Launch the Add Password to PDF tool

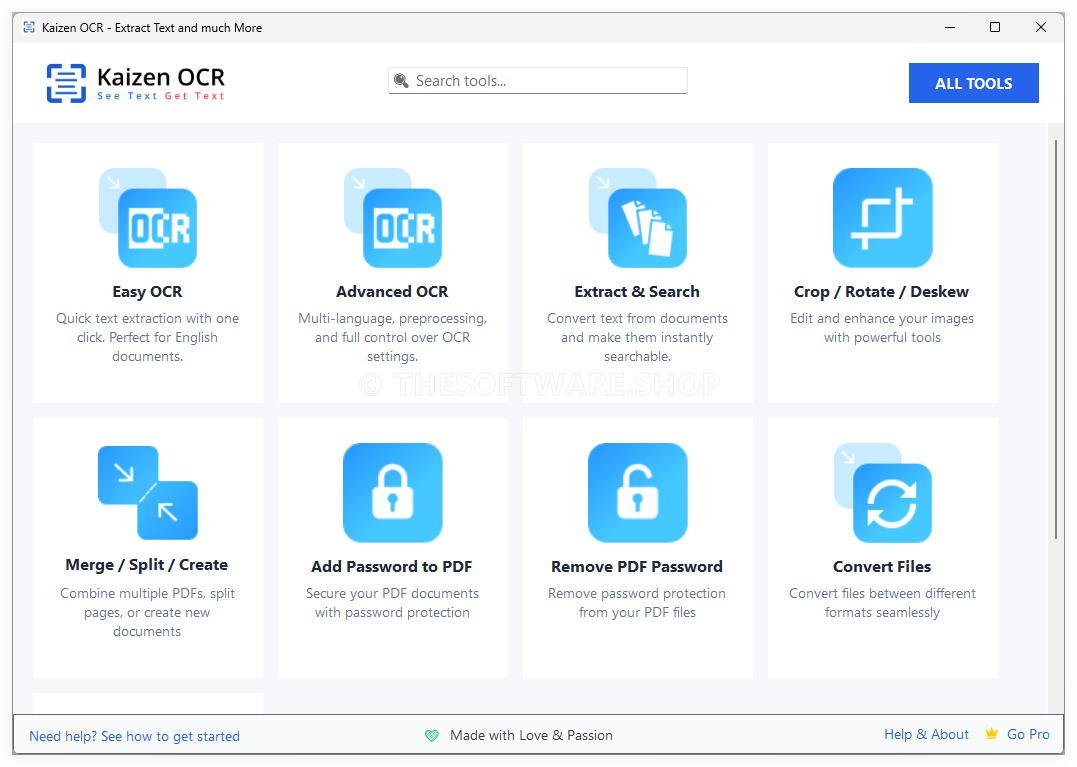point(392,547)
